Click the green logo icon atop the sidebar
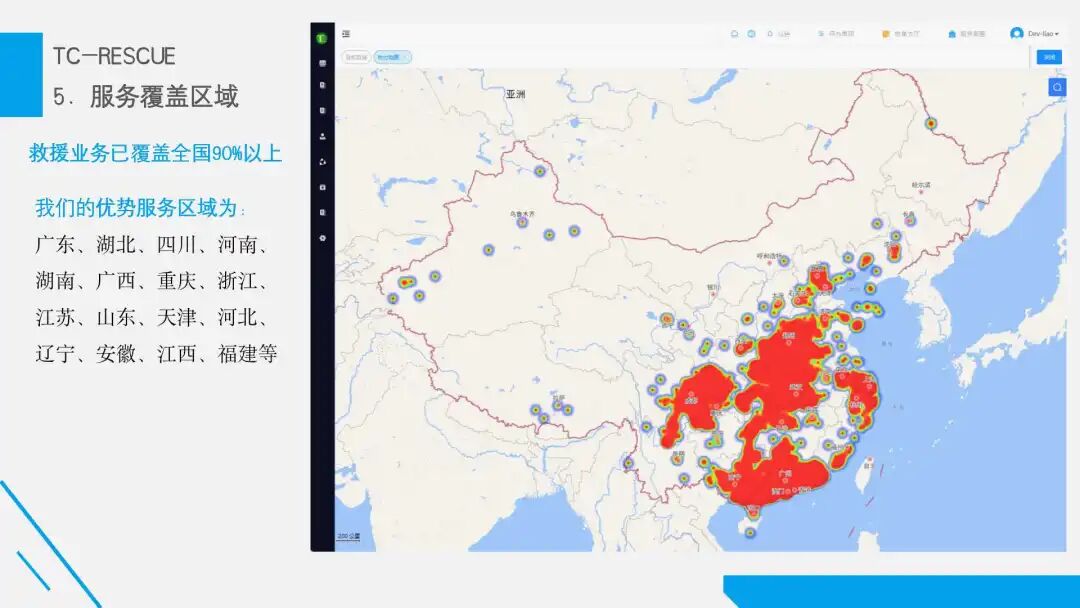 click(x=321, y=38)
